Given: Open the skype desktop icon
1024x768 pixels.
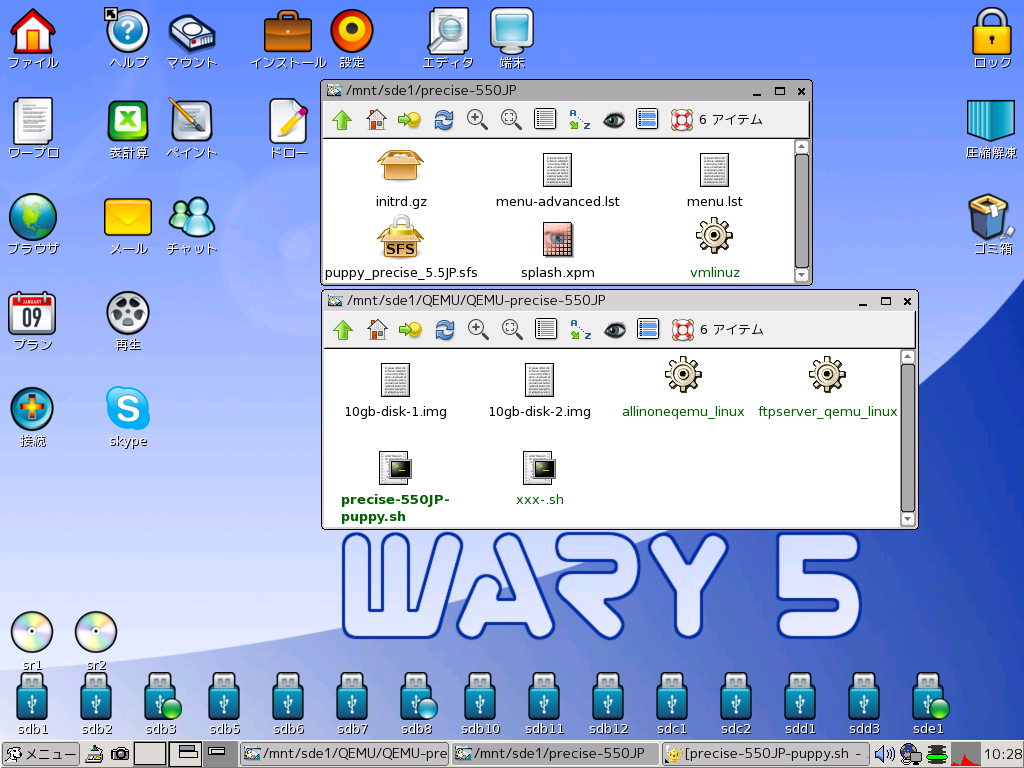Looking at the screenshot, I should (x=128, y=417).
